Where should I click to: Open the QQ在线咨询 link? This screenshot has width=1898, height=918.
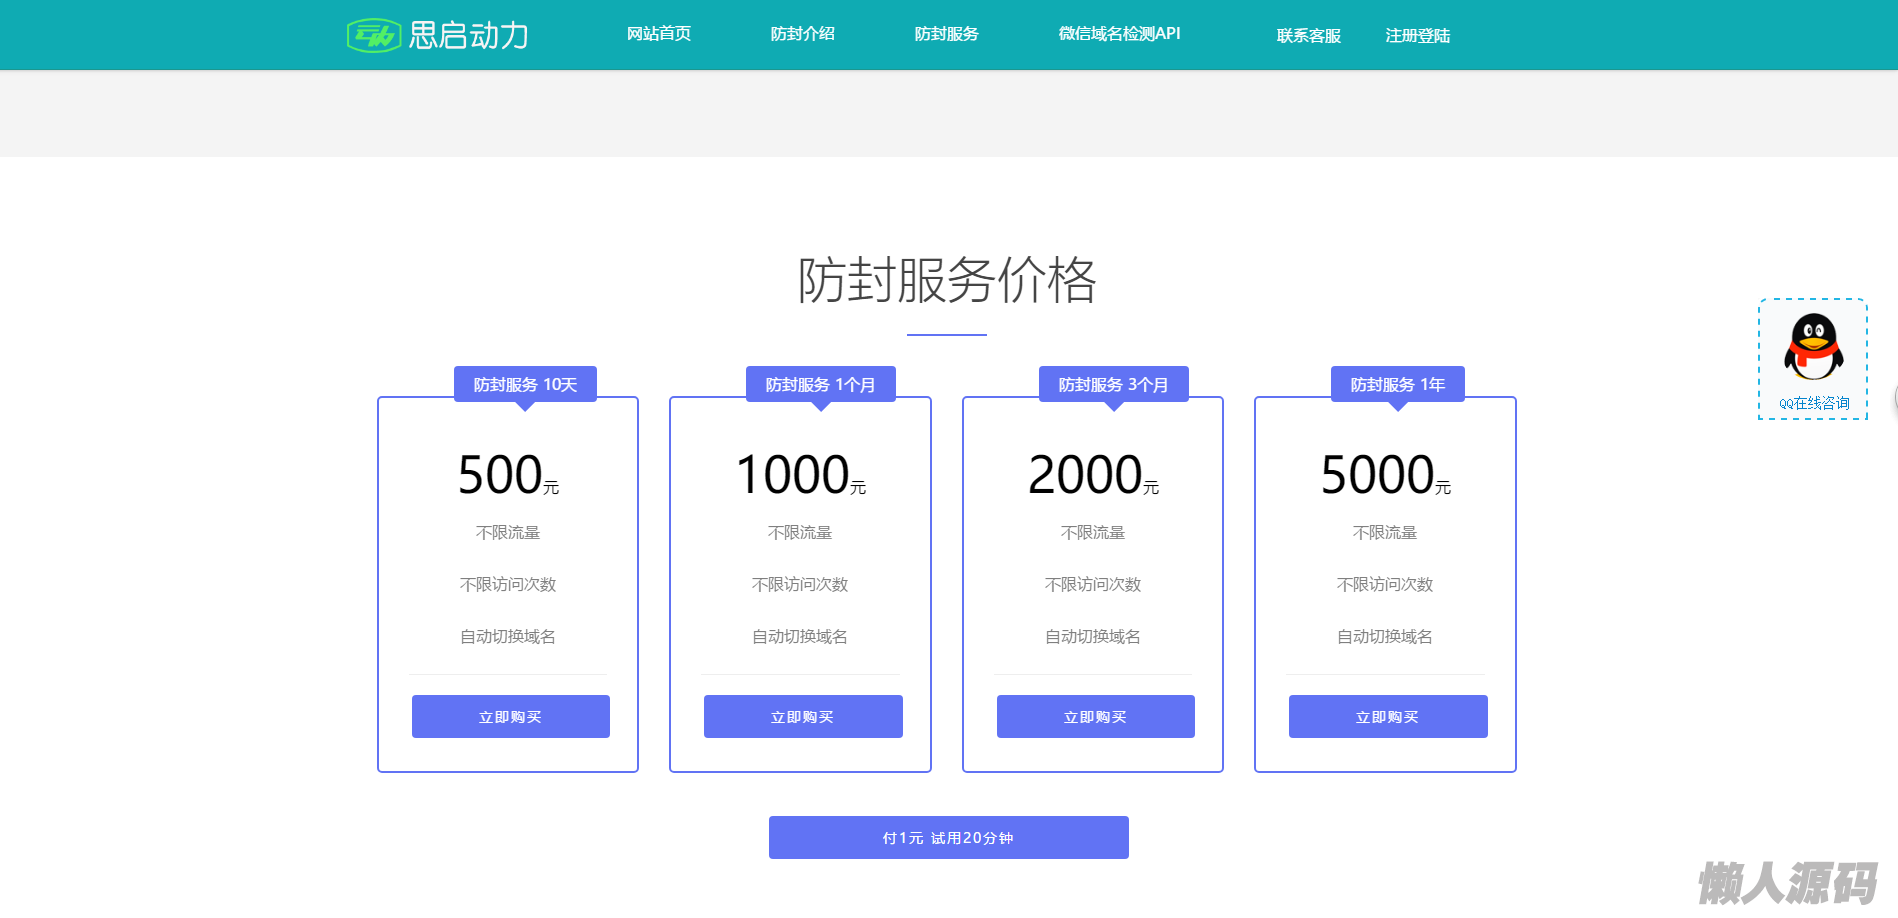(1813, 403)
